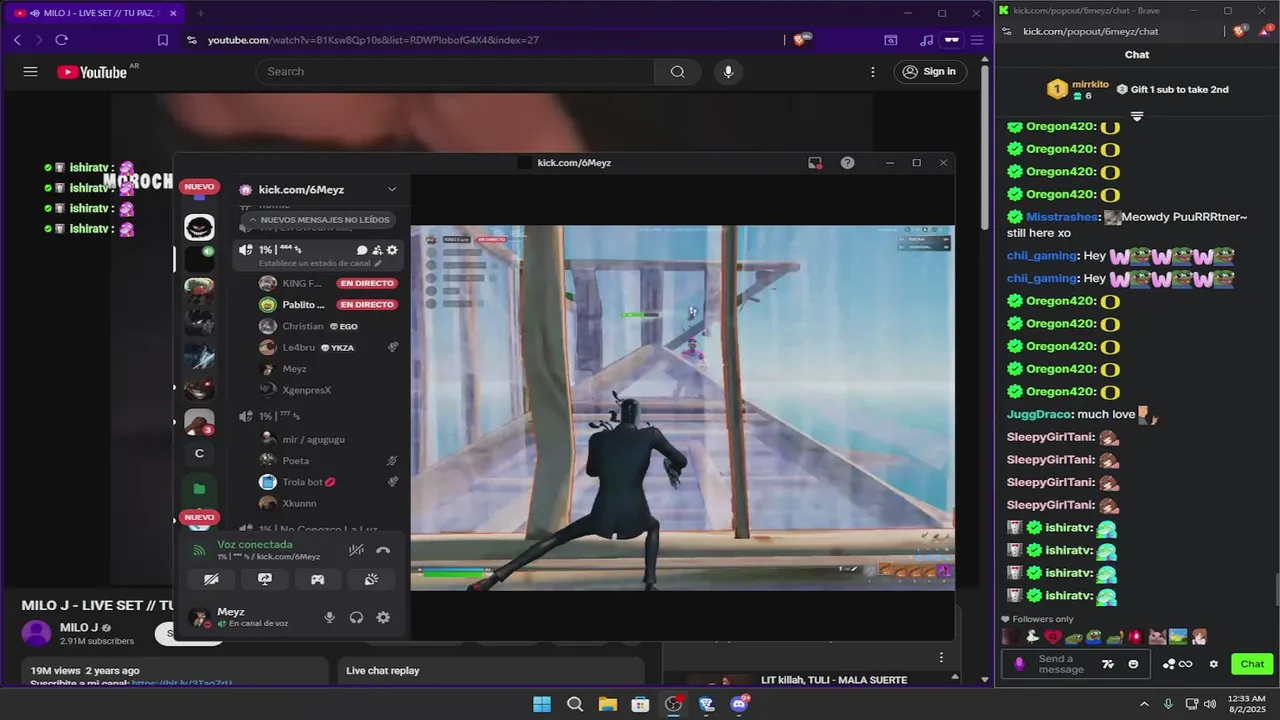The width and height of the screenshot is (1280, 720).
Task: Open File Explorer from taskbar
Action: 607,704
